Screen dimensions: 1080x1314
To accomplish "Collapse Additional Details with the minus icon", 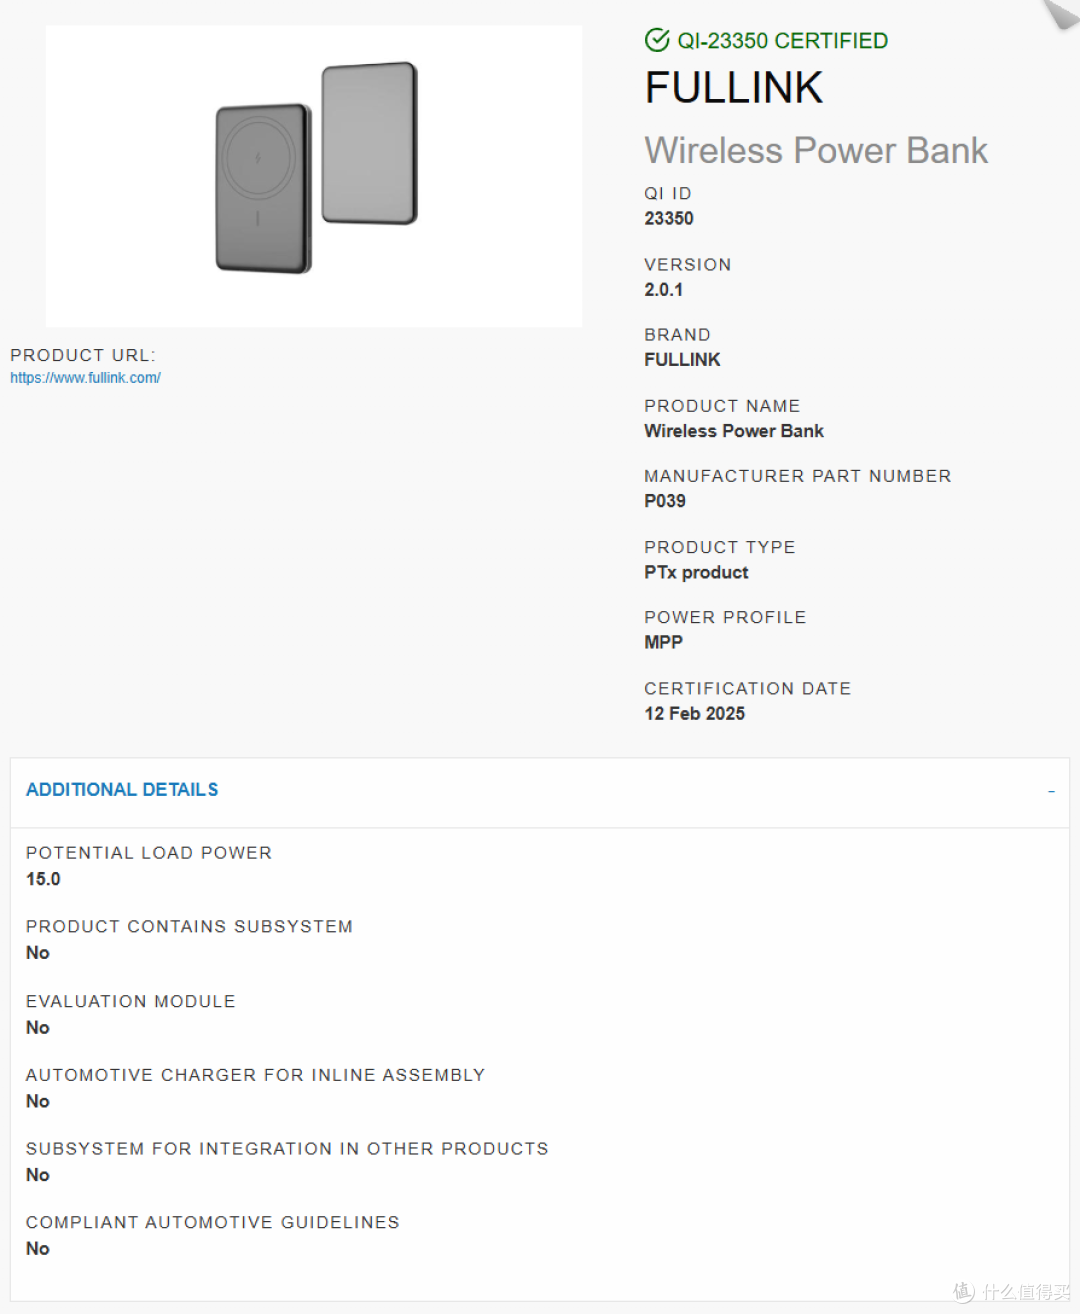I will pyautogui.click(x=1051, y=791).
